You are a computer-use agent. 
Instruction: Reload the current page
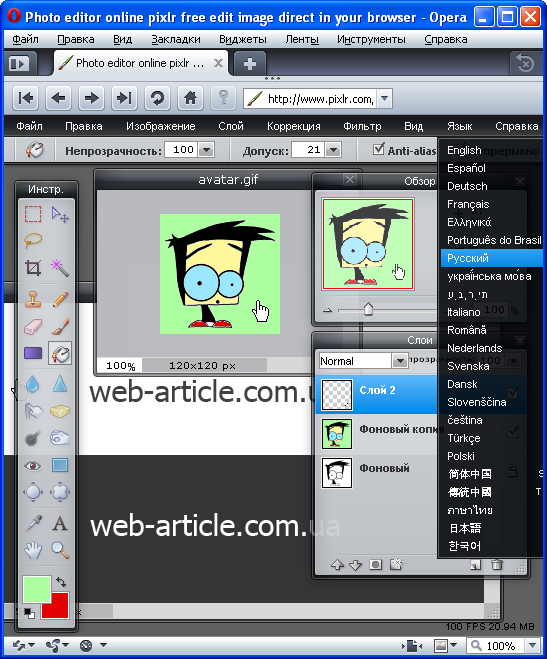(157, 98)
